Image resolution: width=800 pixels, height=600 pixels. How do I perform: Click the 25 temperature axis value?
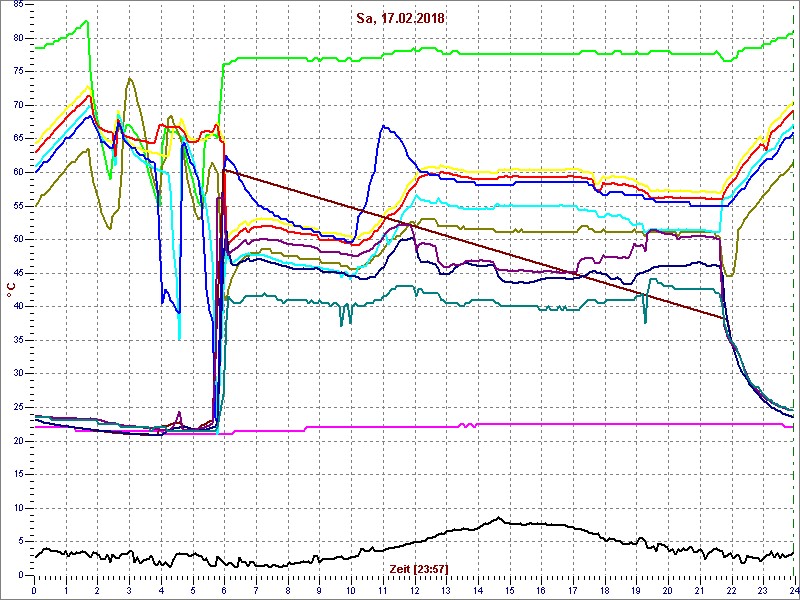(18, 408)
